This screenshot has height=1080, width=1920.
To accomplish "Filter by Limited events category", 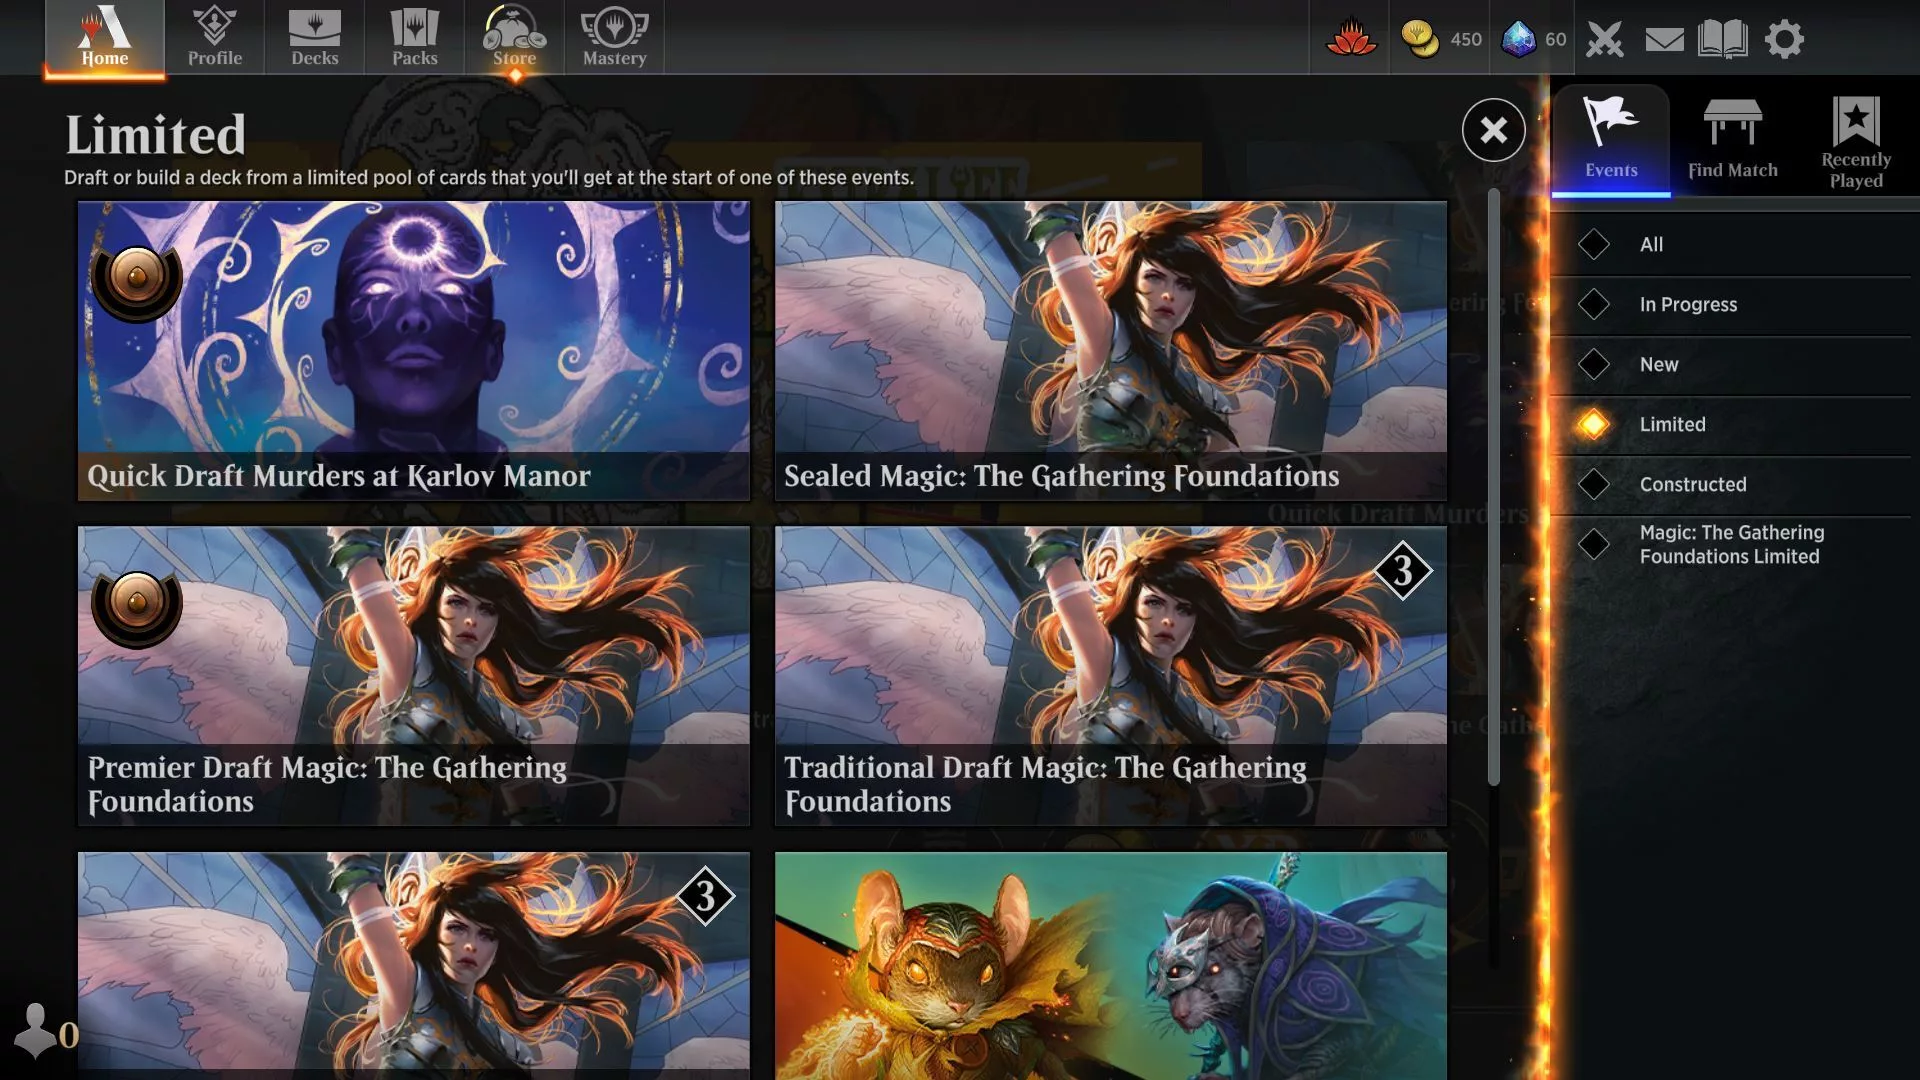I will 1671,425.
